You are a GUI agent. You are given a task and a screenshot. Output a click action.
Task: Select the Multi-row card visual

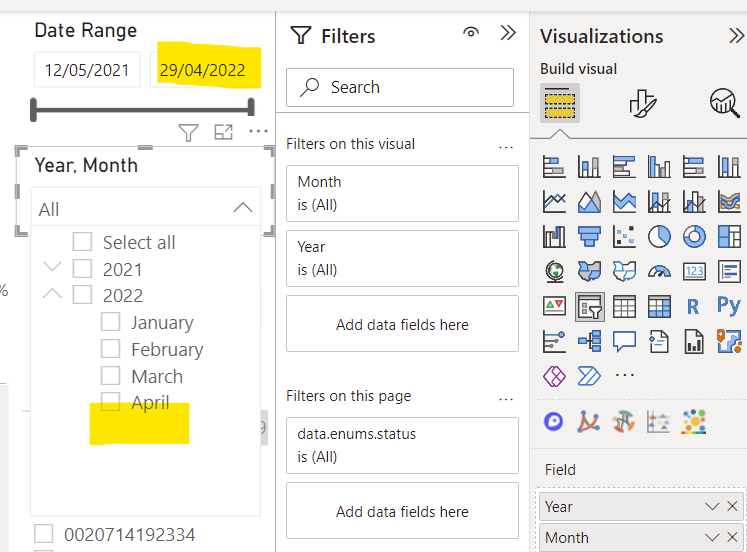point(729,271)
